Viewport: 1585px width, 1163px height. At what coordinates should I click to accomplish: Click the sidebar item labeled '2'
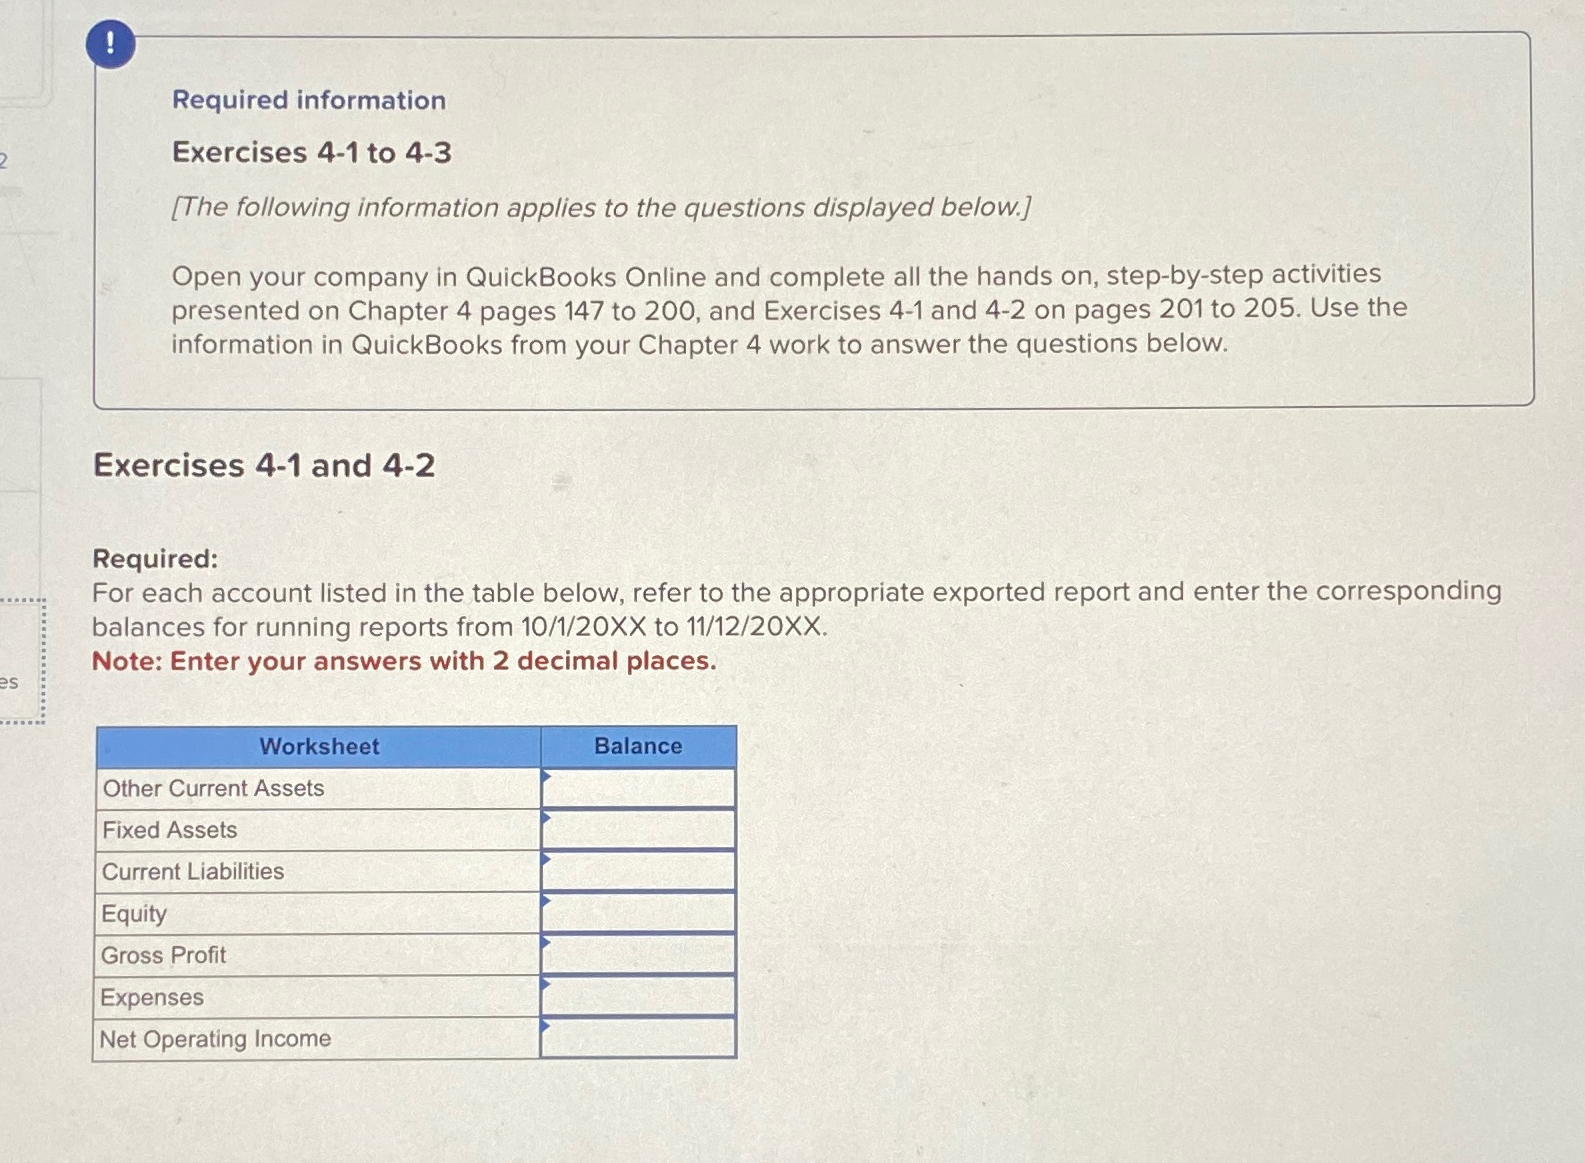point(5,160)
